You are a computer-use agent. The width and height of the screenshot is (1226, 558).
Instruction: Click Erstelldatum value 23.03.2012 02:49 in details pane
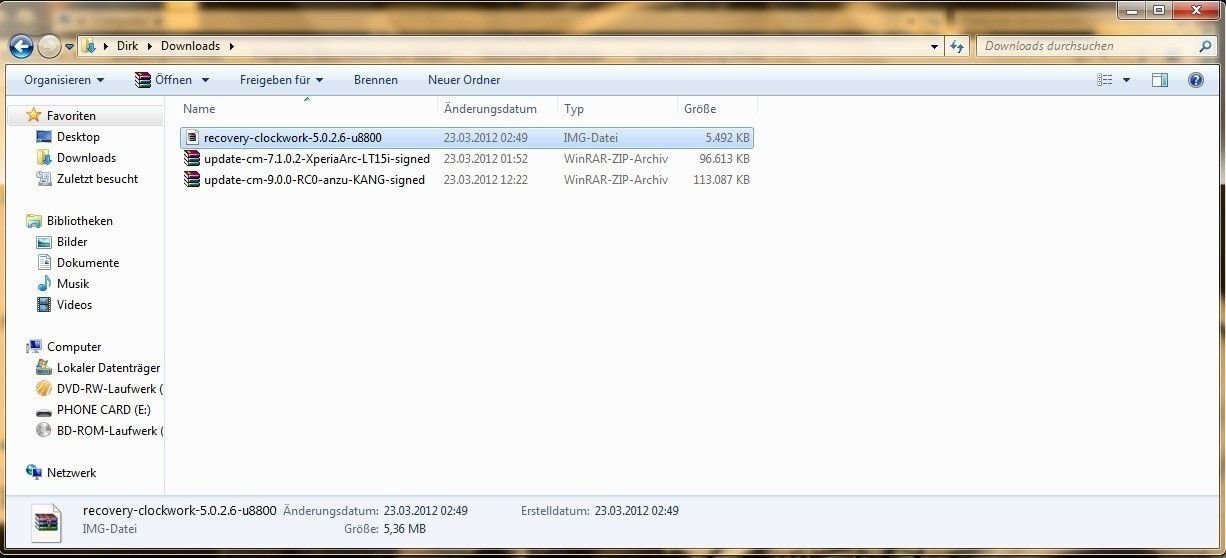[637, 511]
